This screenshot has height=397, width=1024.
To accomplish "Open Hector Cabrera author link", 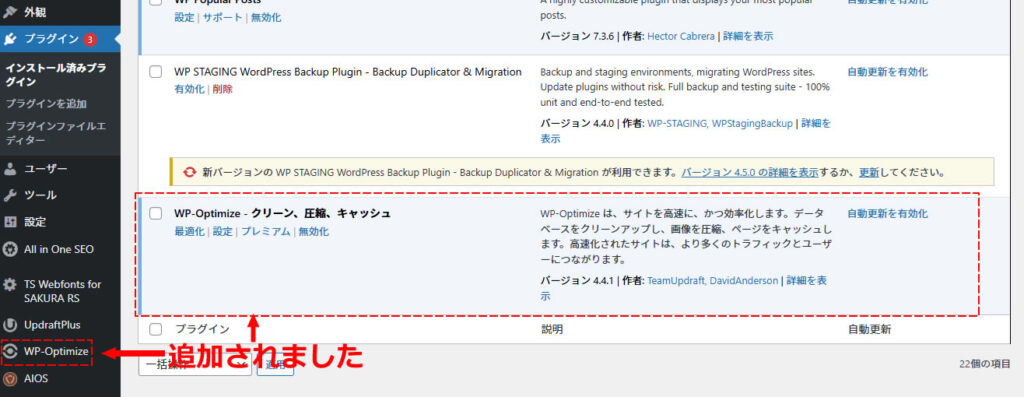I will point(681,37).
